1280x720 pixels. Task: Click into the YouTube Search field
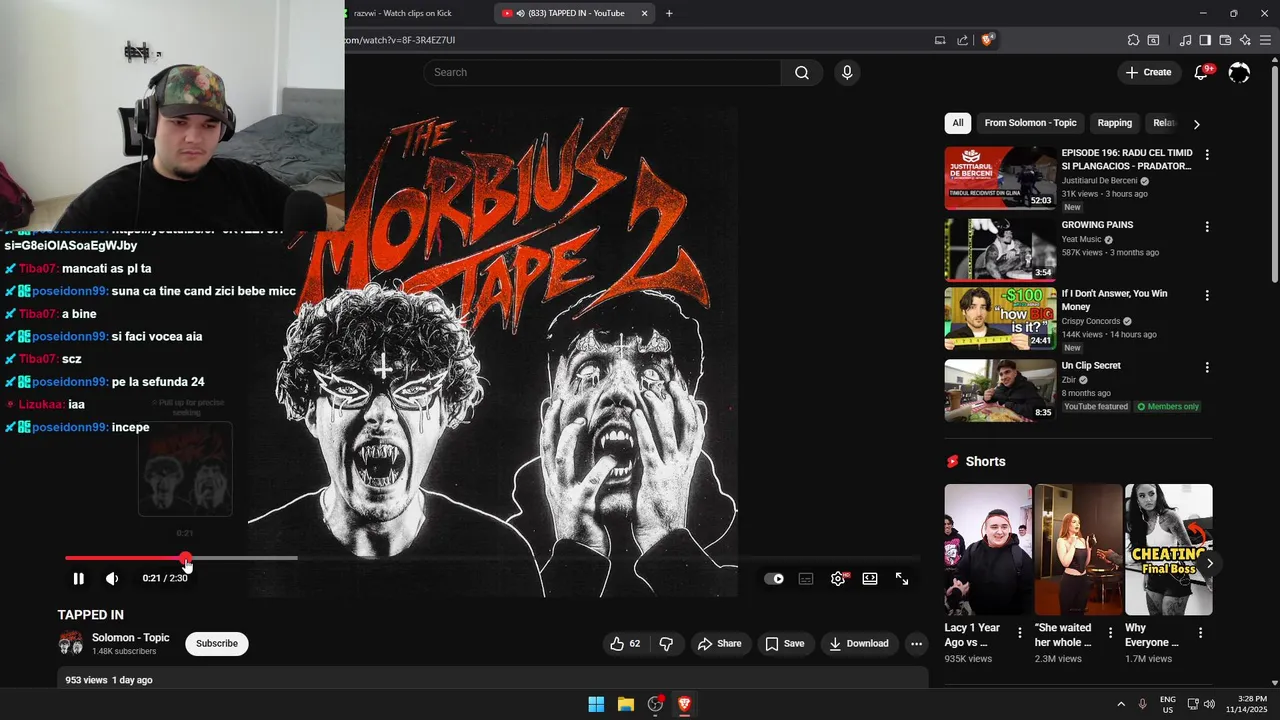point(602,72)
